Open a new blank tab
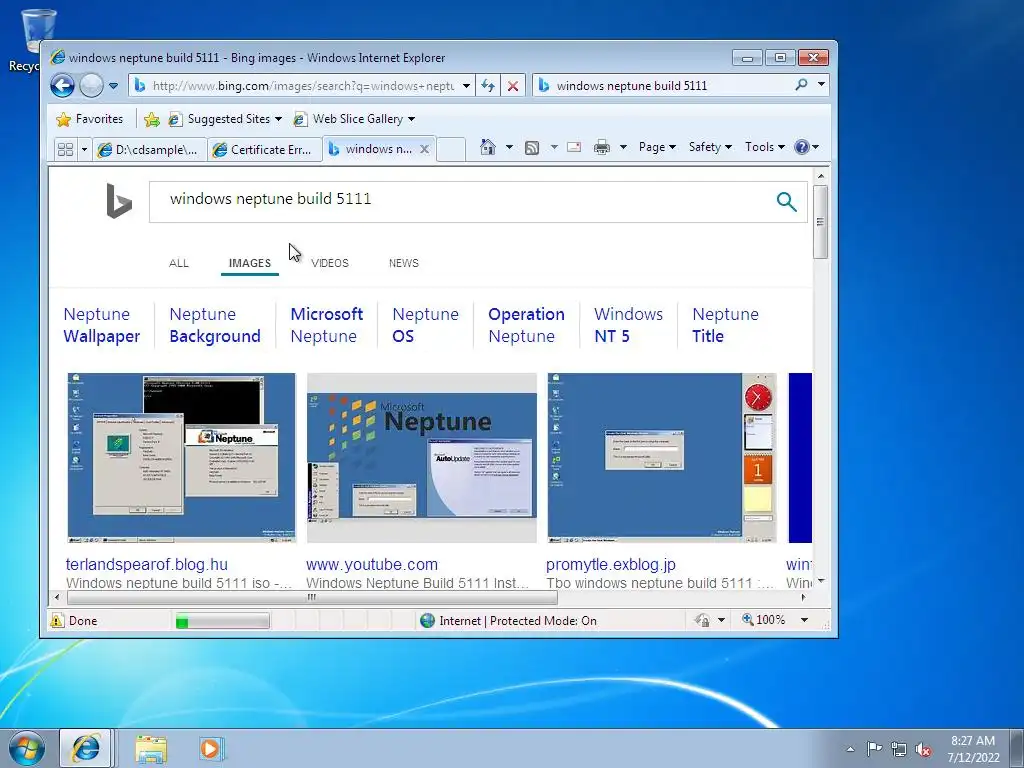 pyautogui.click(x=451, y=150)
